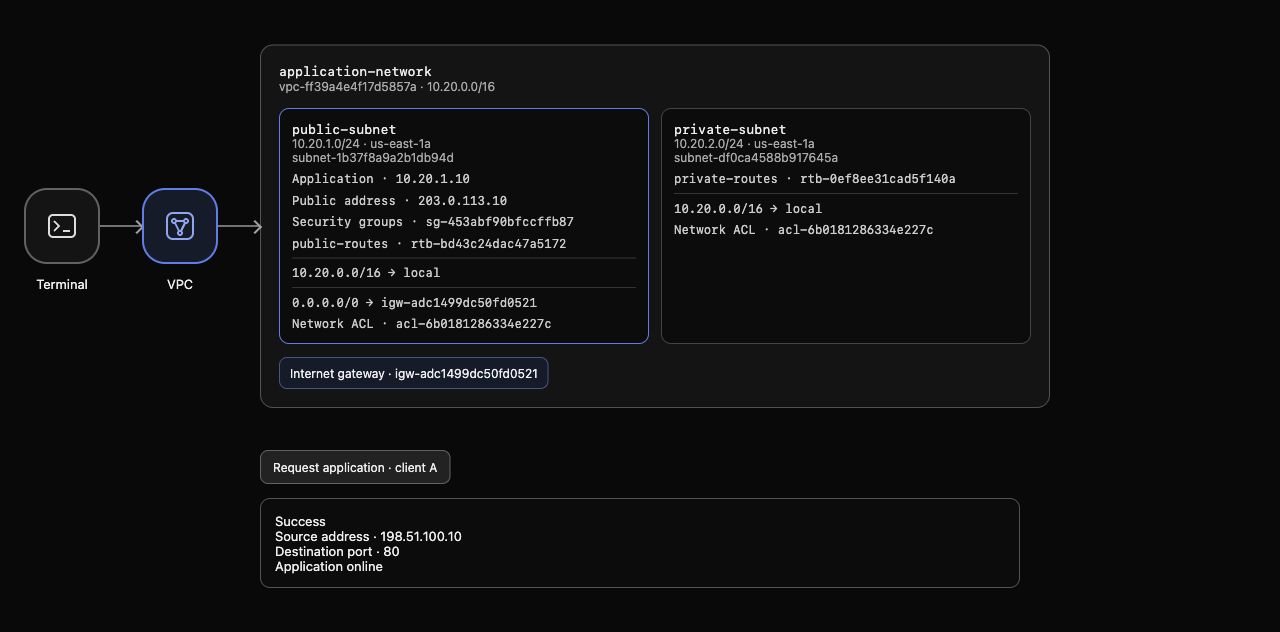Click the private-routes rtb-0ef8ee31cad5f140a row
The image size is (1280, 632).
[815, 179]
